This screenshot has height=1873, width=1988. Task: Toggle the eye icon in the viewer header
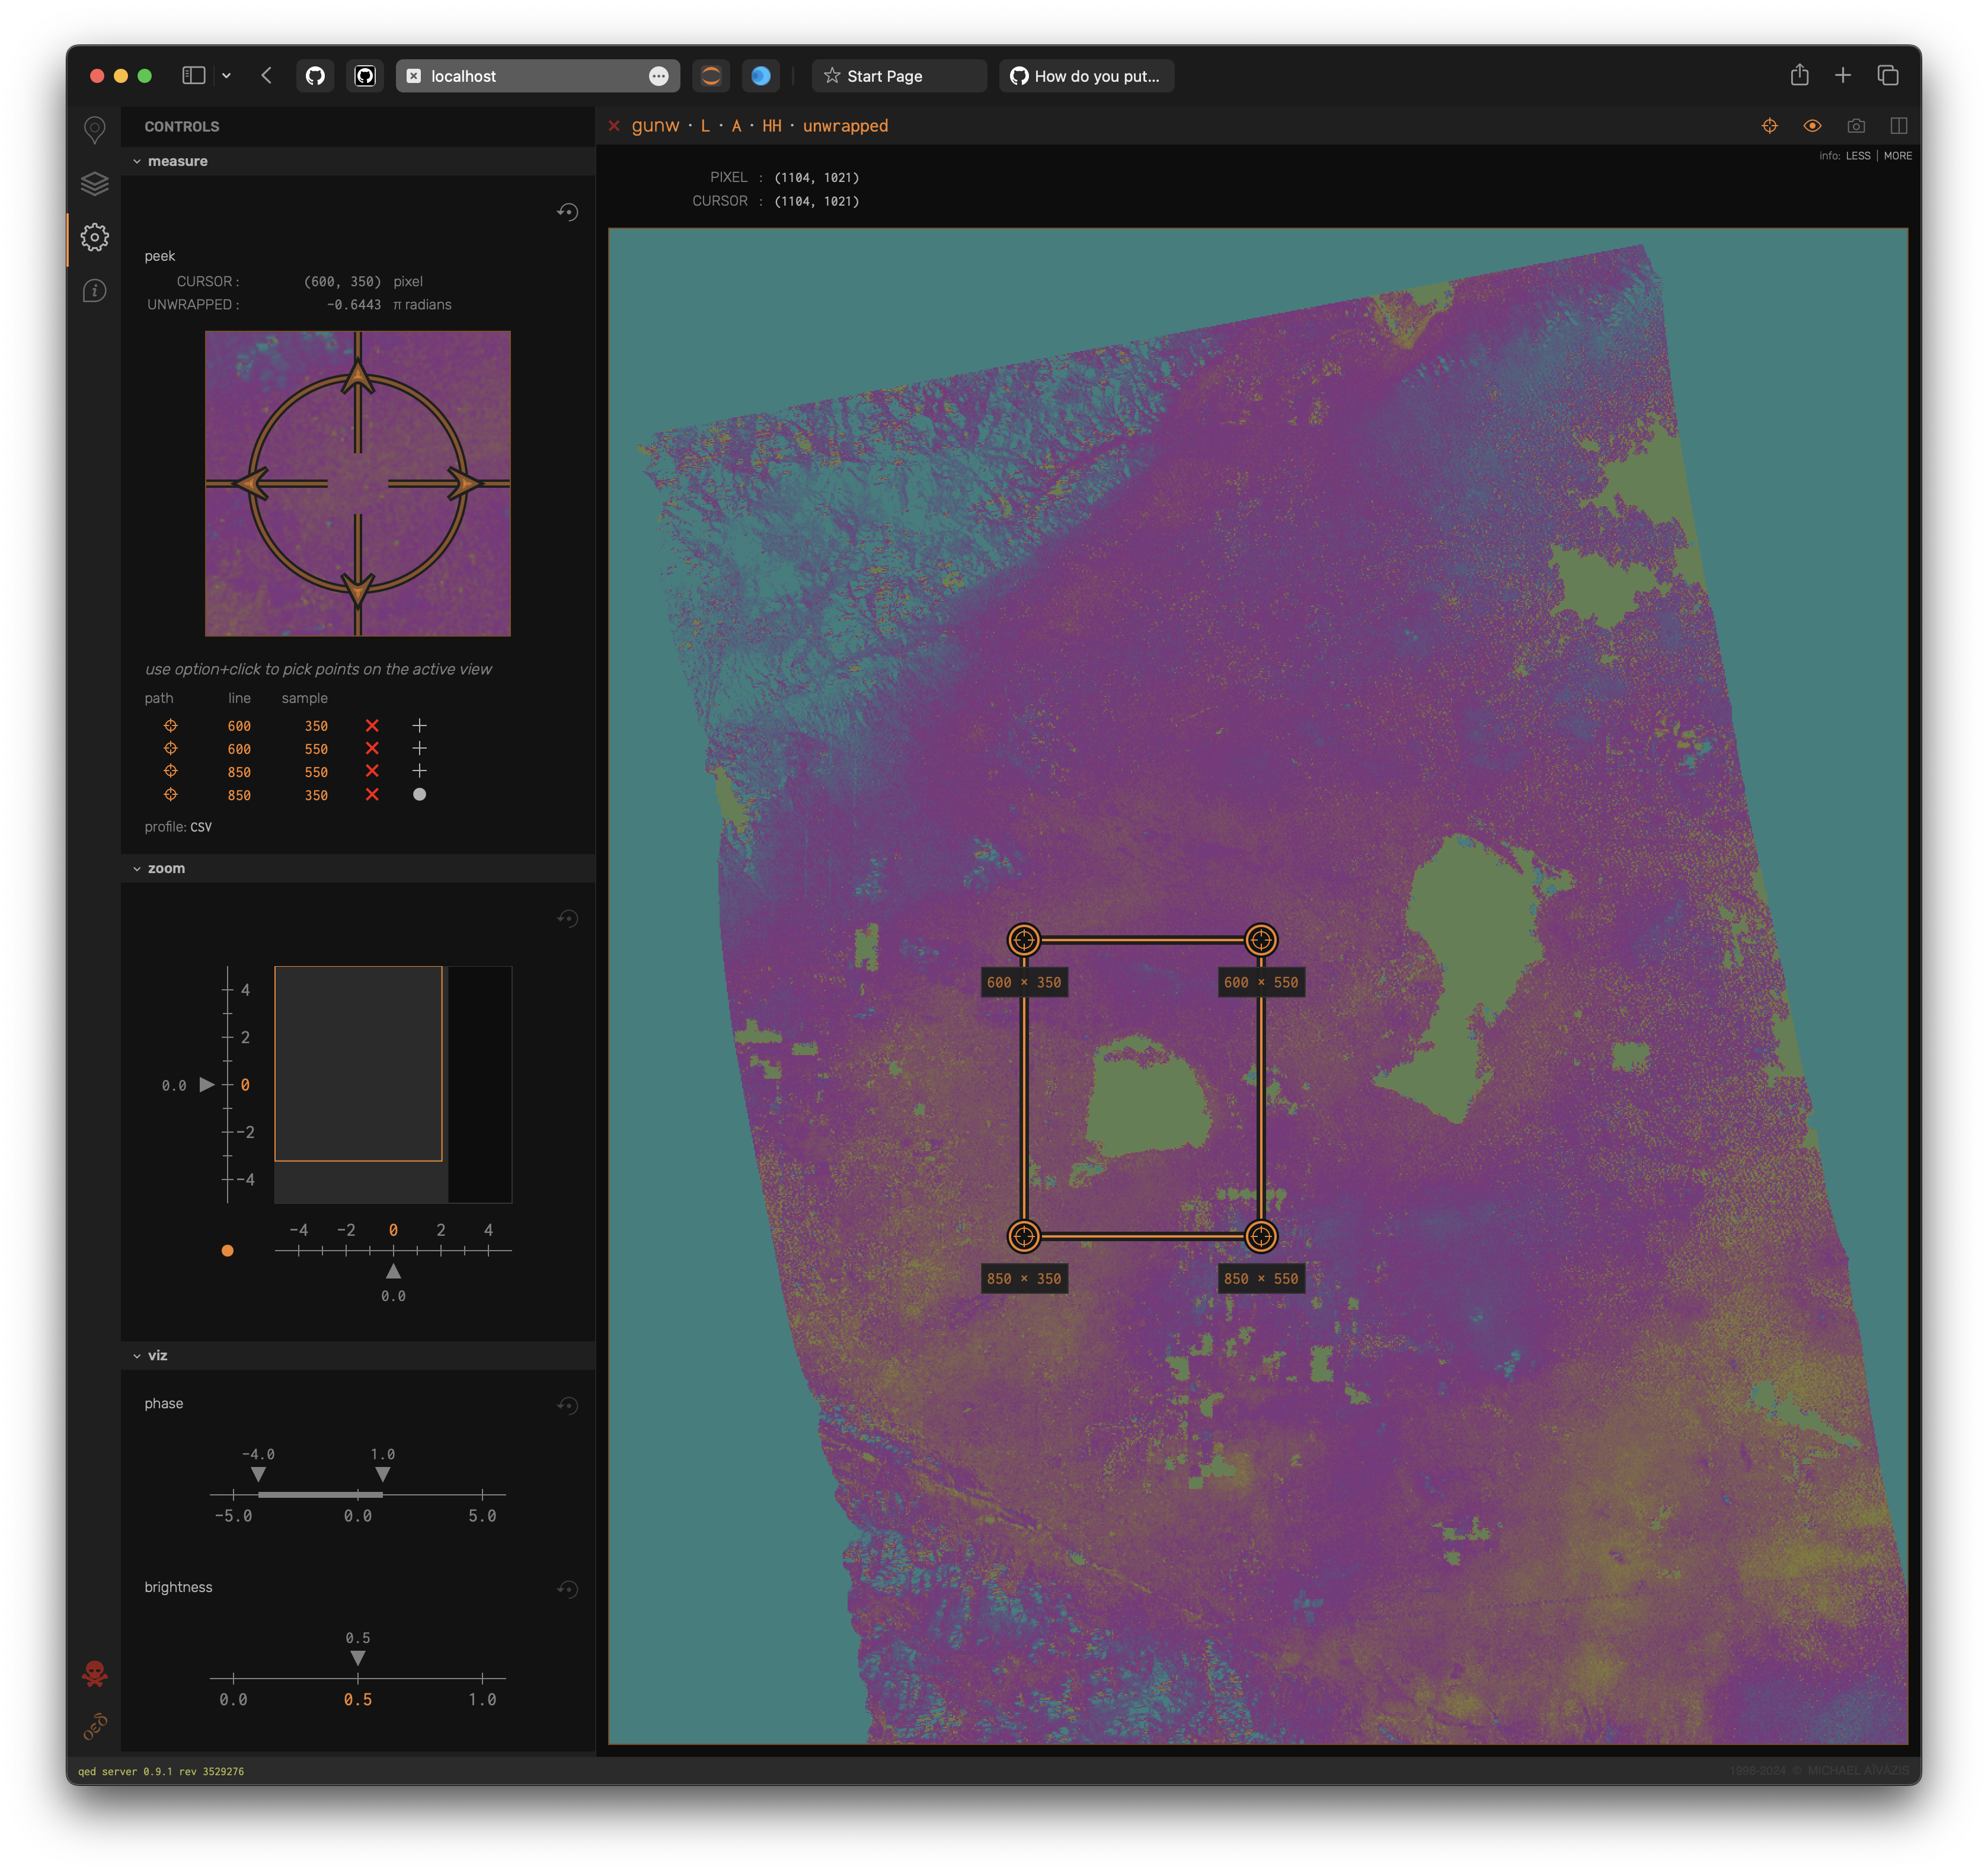(x=1812, y=126)
